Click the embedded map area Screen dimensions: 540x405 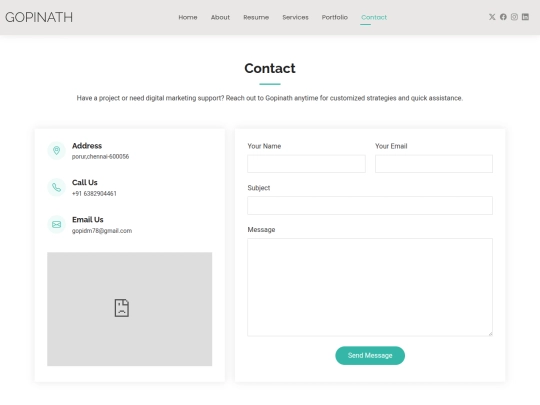pos(129,309)
